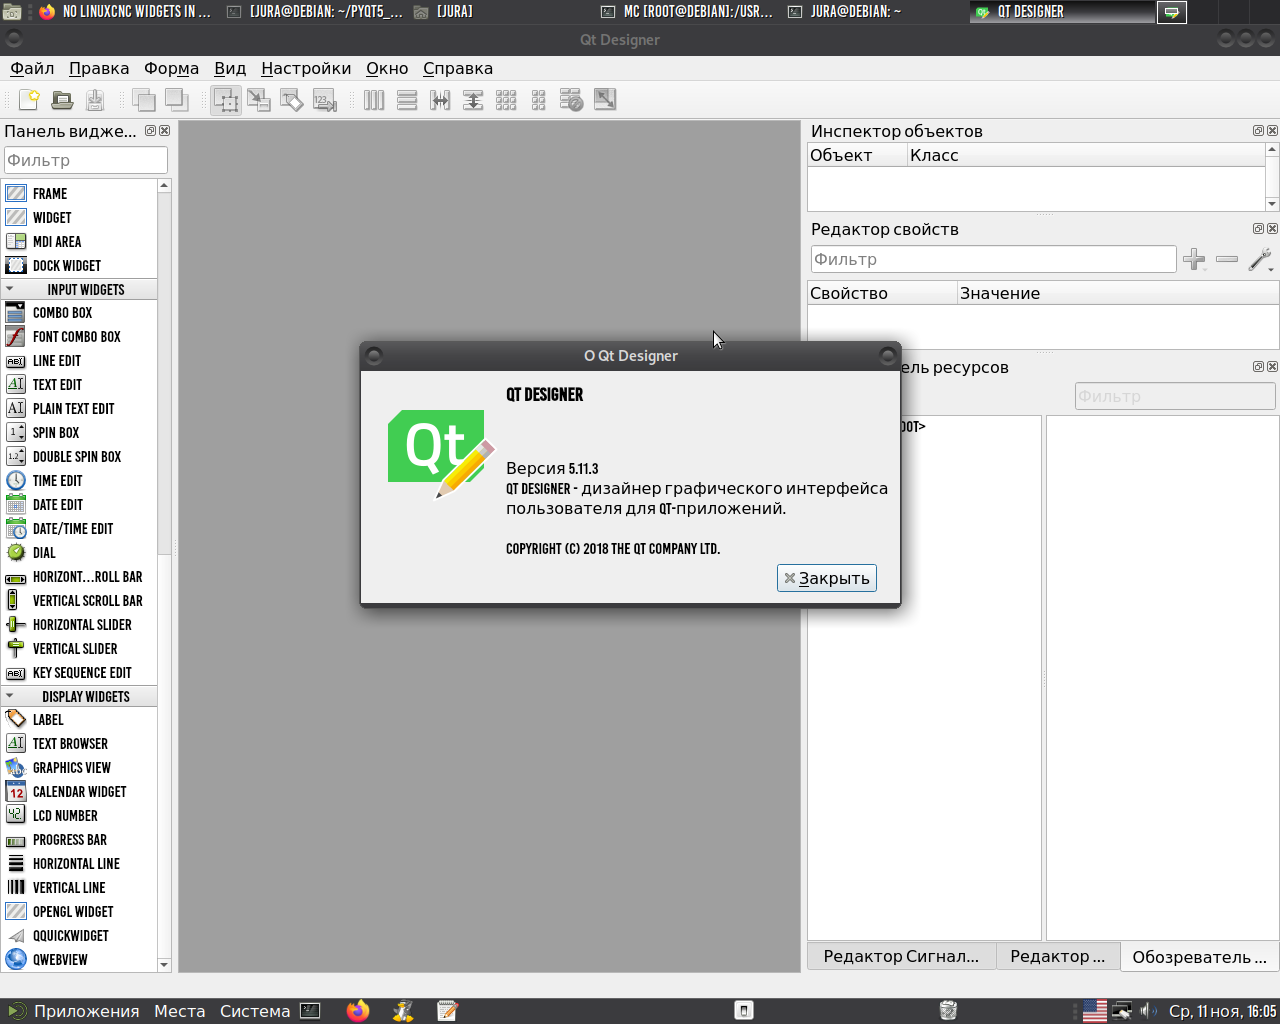This screenshot has height=1024, width=1280.
Task: Open the Места panel menu
Action: (x=180, y=1011)
